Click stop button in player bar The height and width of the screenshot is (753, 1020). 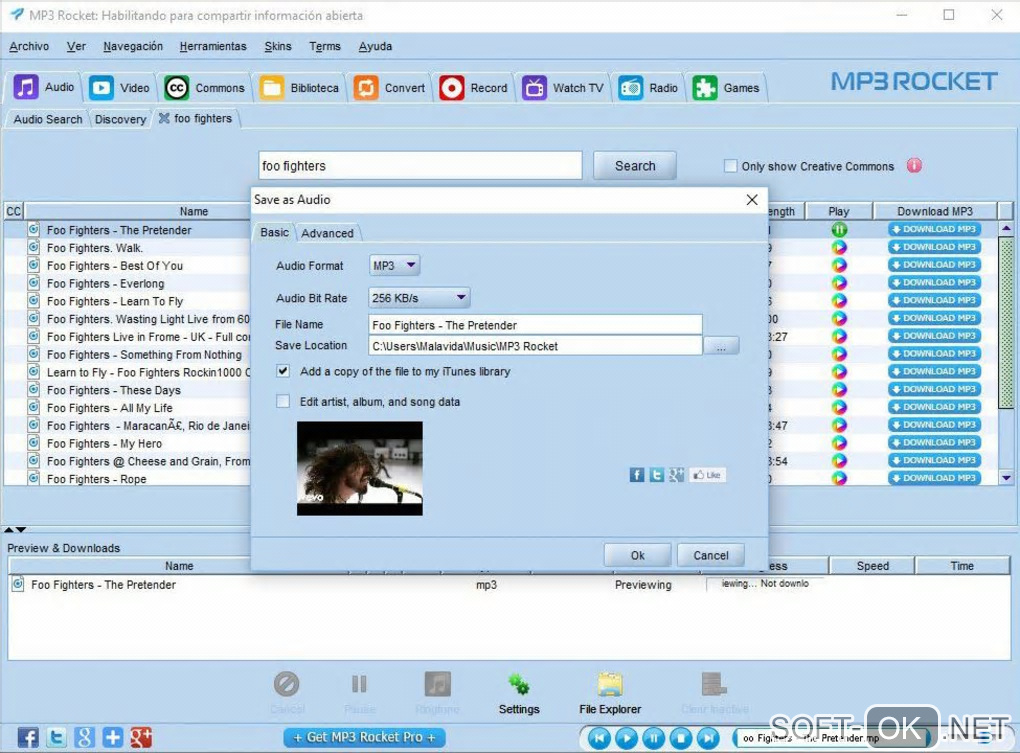point(681,738)
